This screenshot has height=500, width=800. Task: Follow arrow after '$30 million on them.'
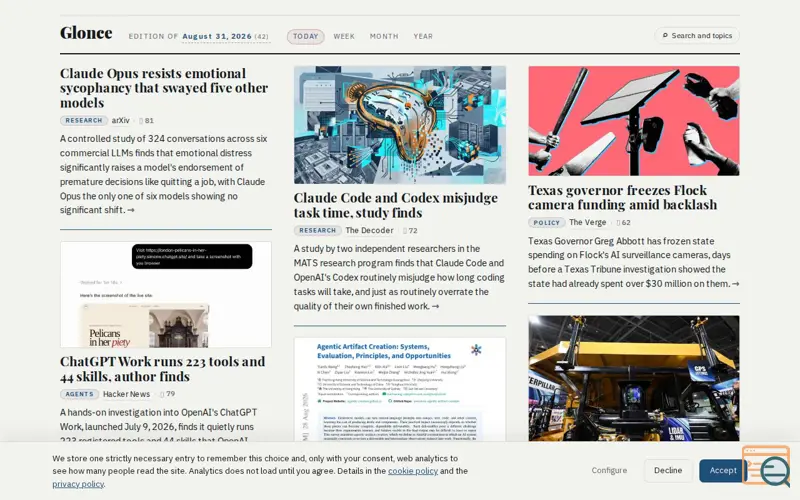point(735,284)
